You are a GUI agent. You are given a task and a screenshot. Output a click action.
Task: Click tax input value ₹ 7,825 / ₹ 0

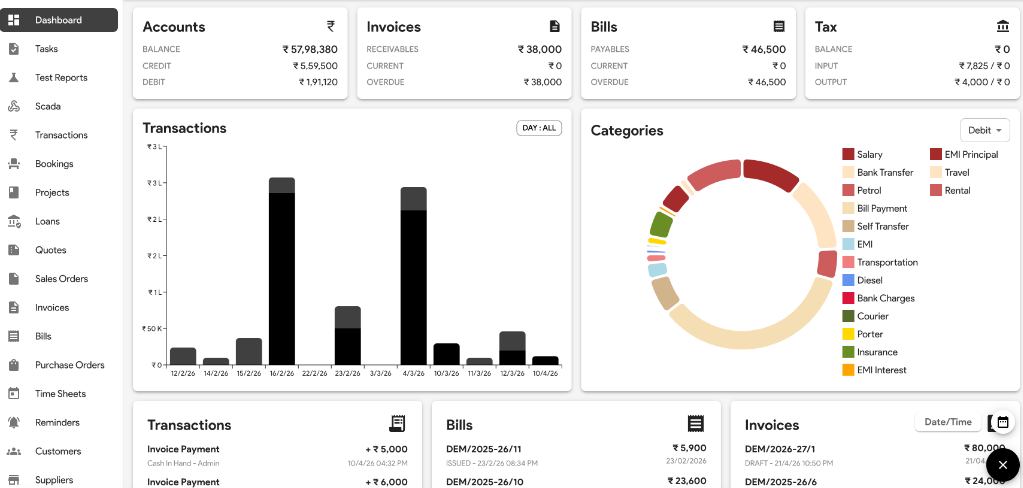point(984,66)
